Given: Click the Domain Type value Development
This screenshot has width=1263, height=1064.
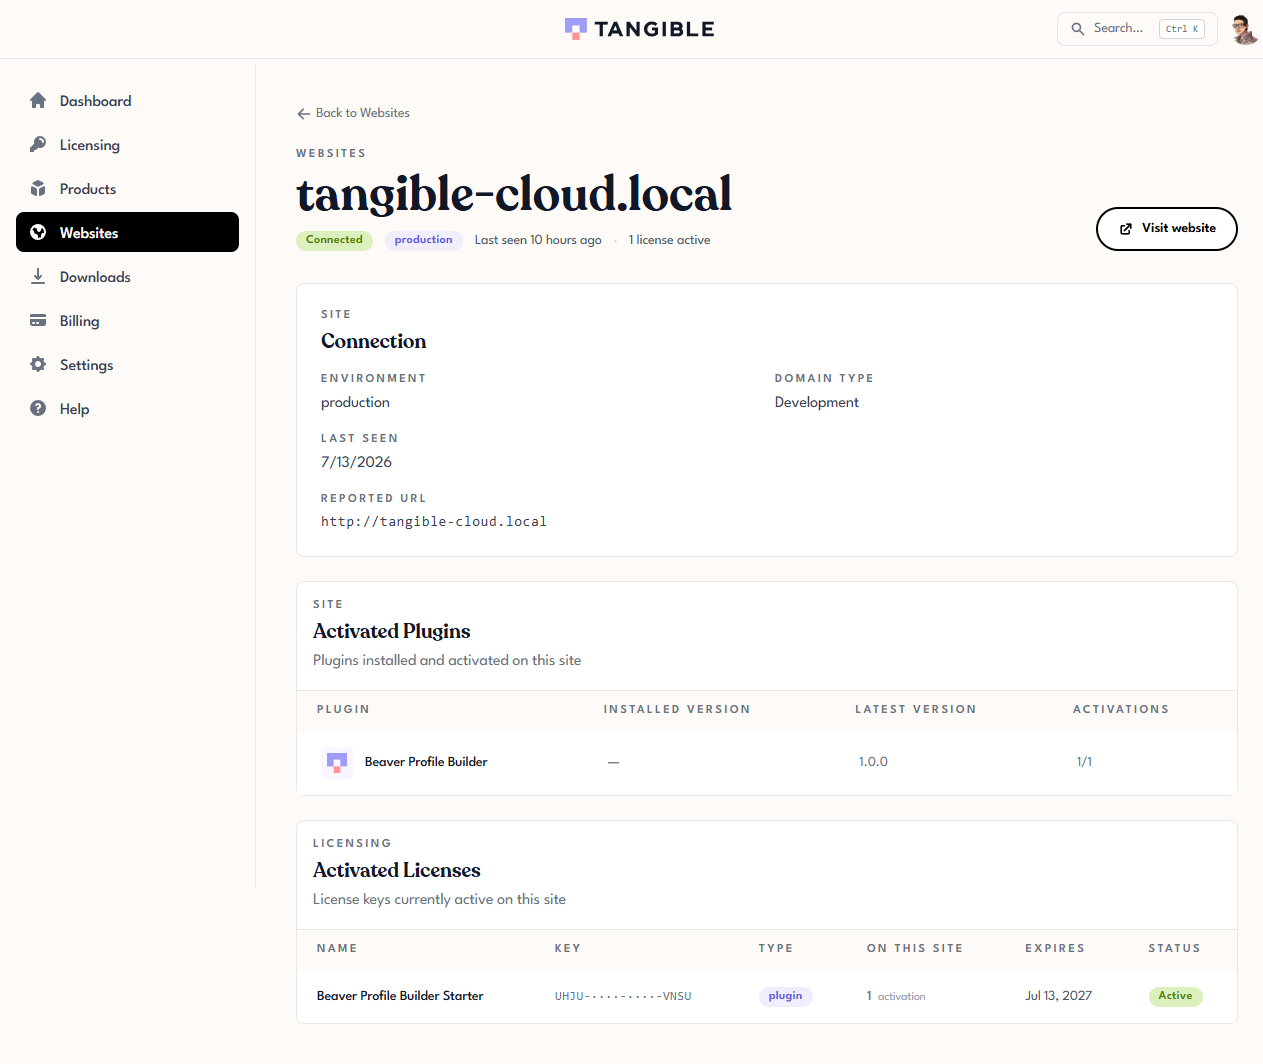Looking at the screenshot, I should click(x=816, y=402).
